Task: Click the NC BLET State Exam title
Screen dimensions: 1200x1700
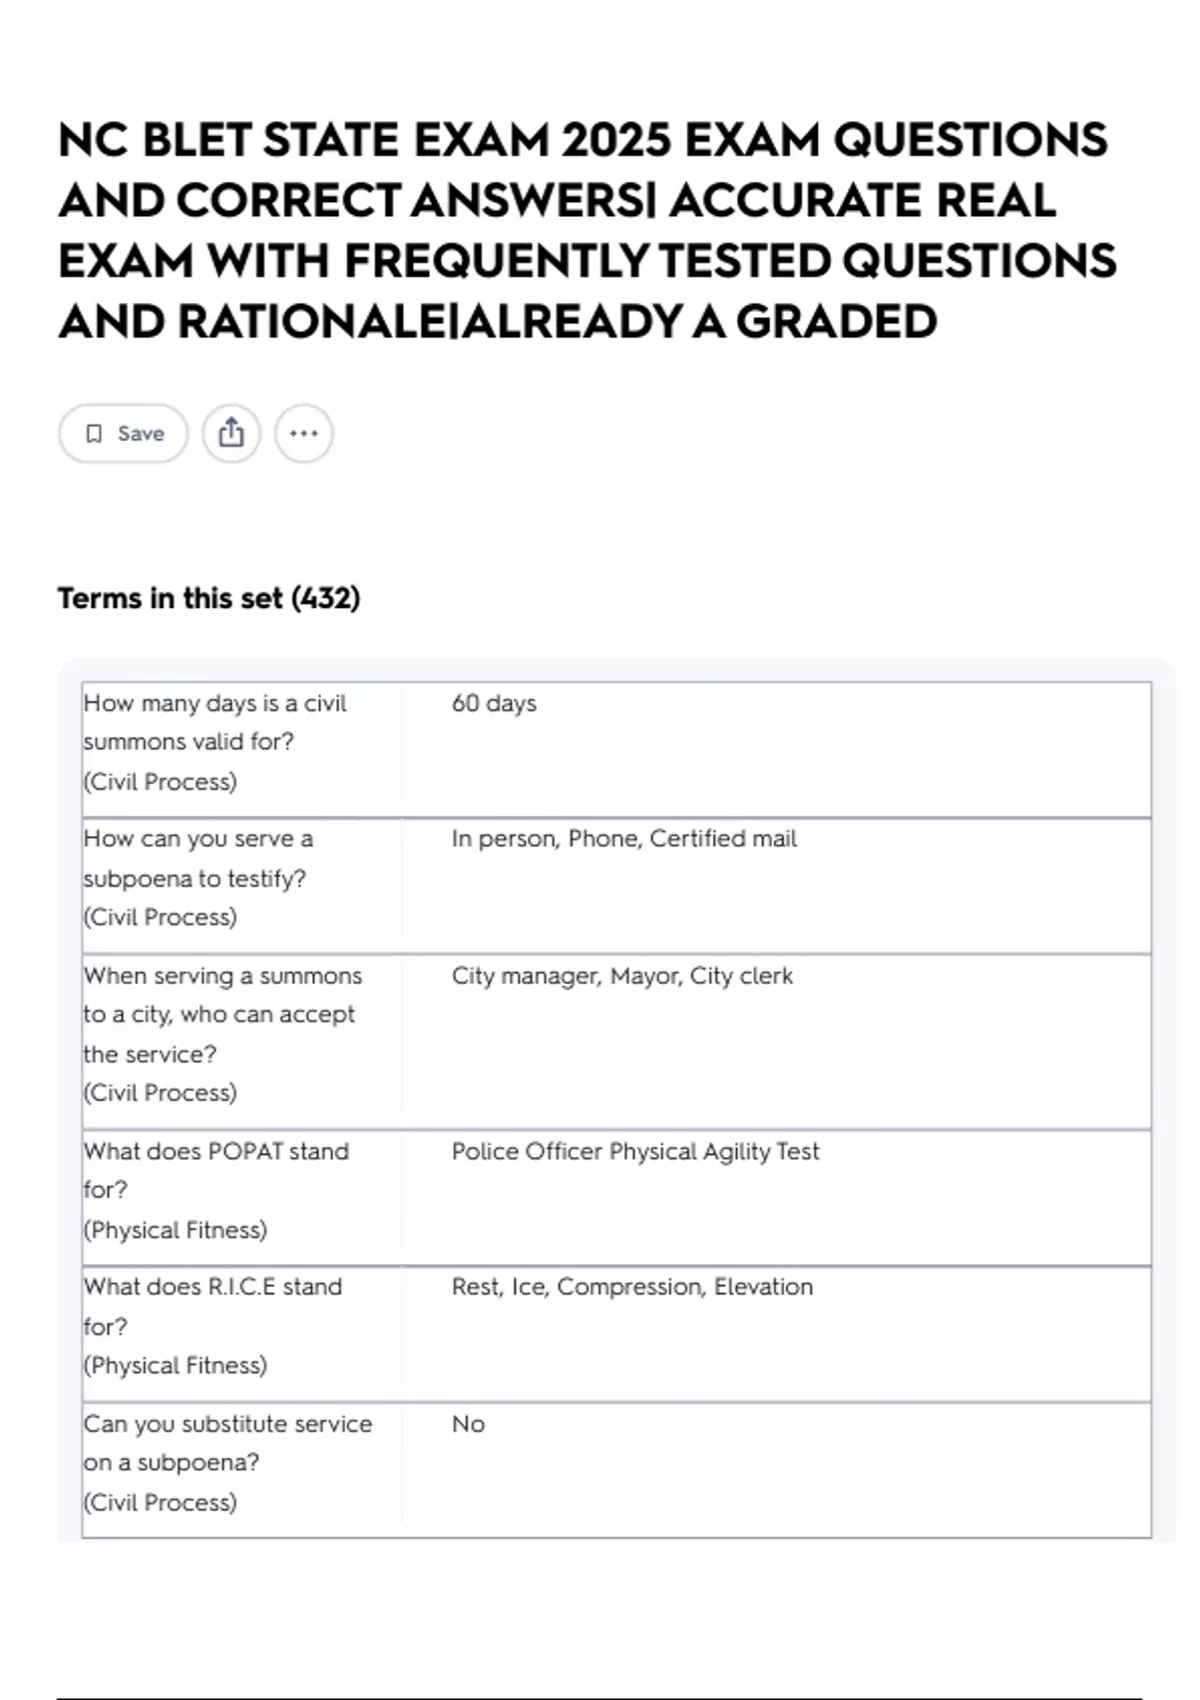Action: click(586, 231)
